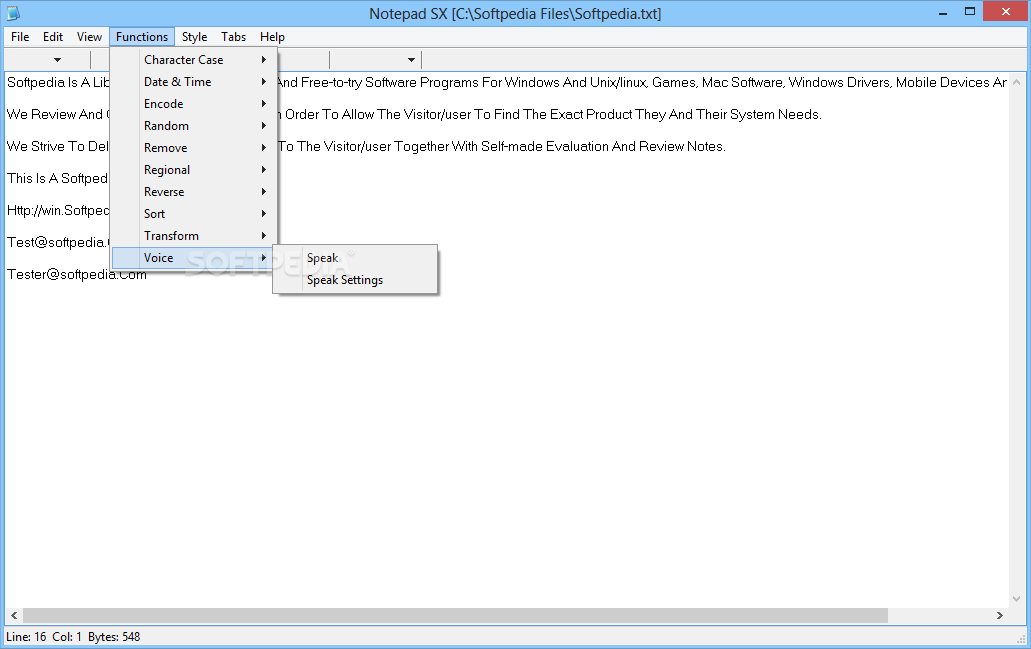
Task: Open the first toolbar dropdown arrow
Action: [x=57, y=60]
